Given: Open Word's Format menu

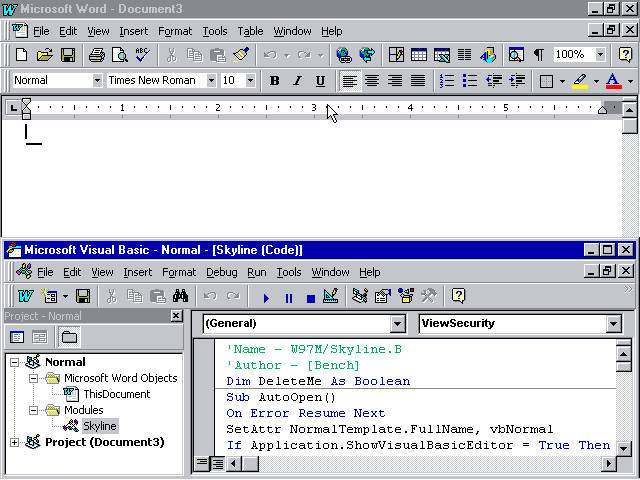Looking at the screenshot, I should pos(175,31).
